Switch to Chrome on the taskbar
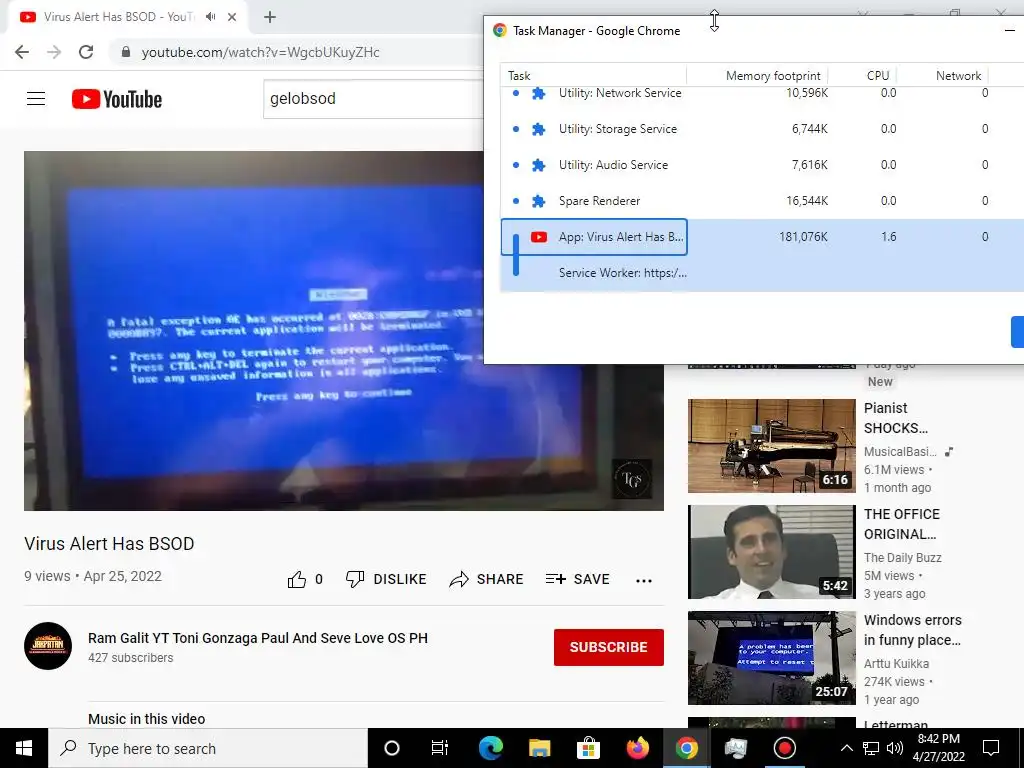Viewport: 1024px width, 768px height. [x=686, y=748]
